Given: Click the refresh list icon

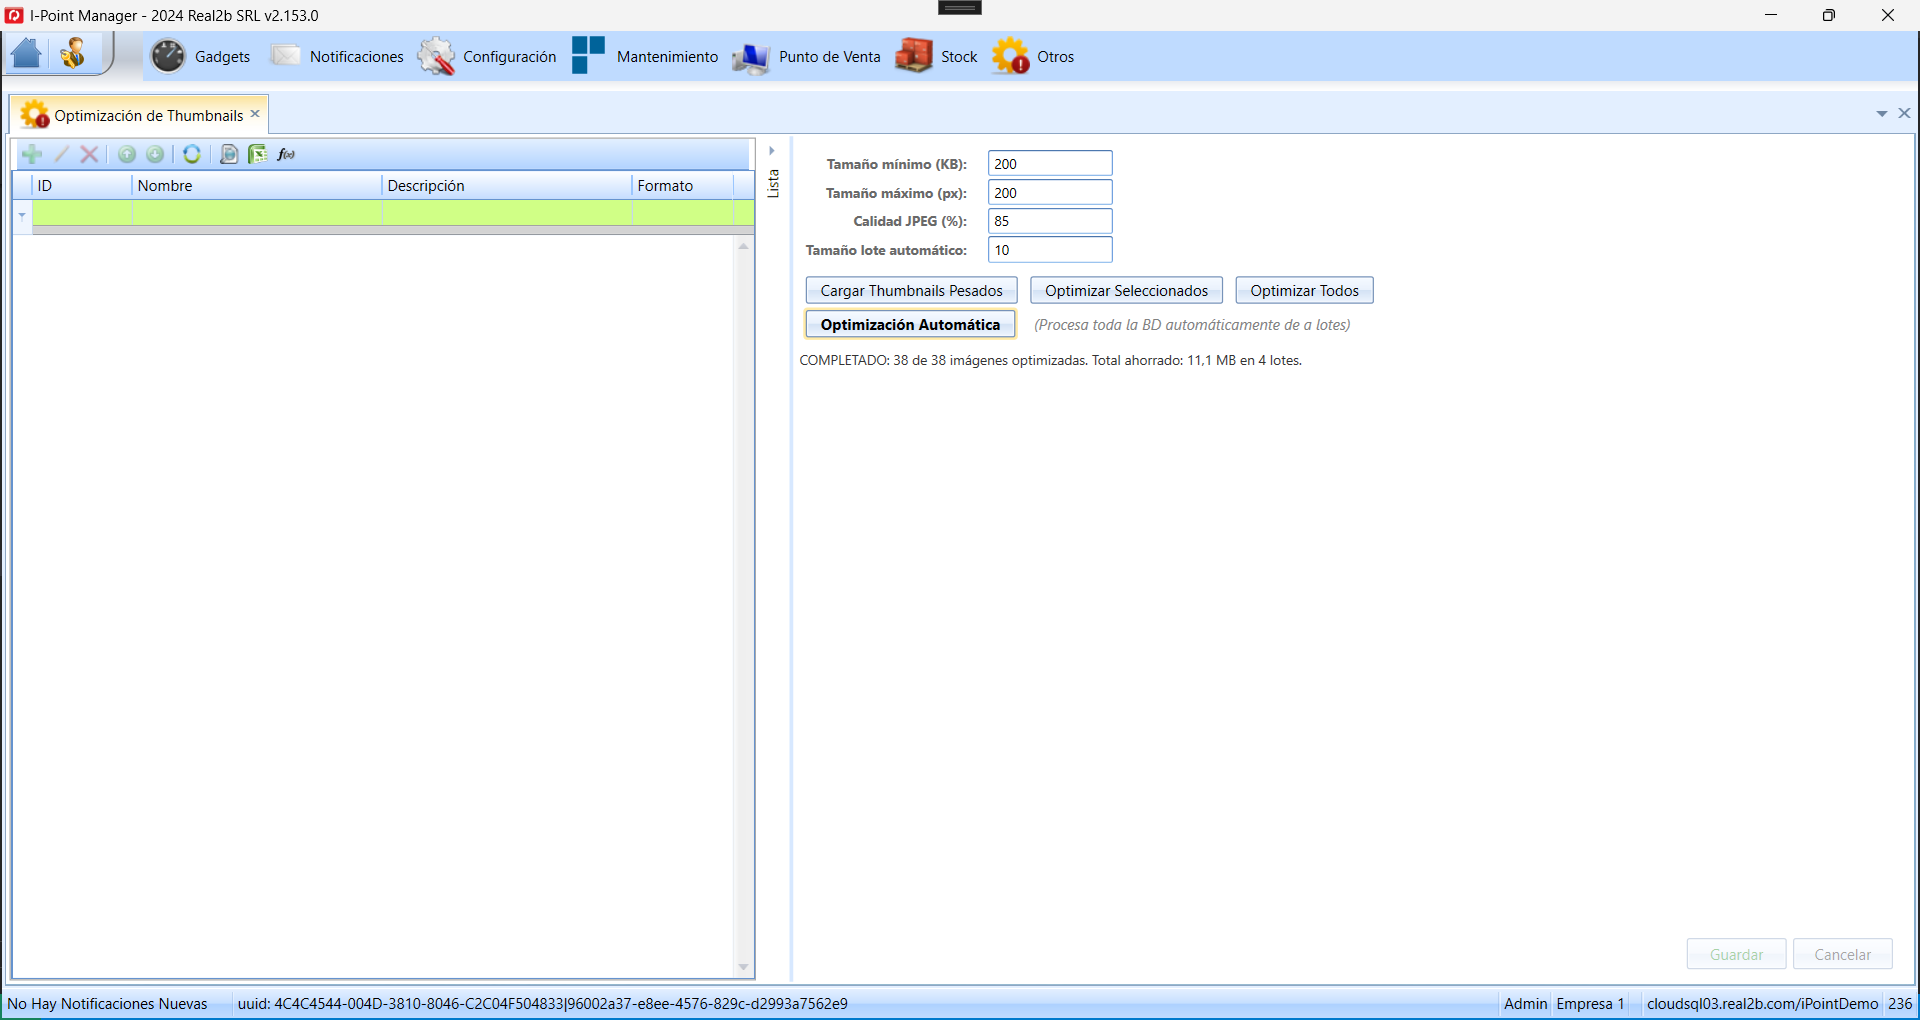Looking at the screenshot, I should click(x=192, y=154).
